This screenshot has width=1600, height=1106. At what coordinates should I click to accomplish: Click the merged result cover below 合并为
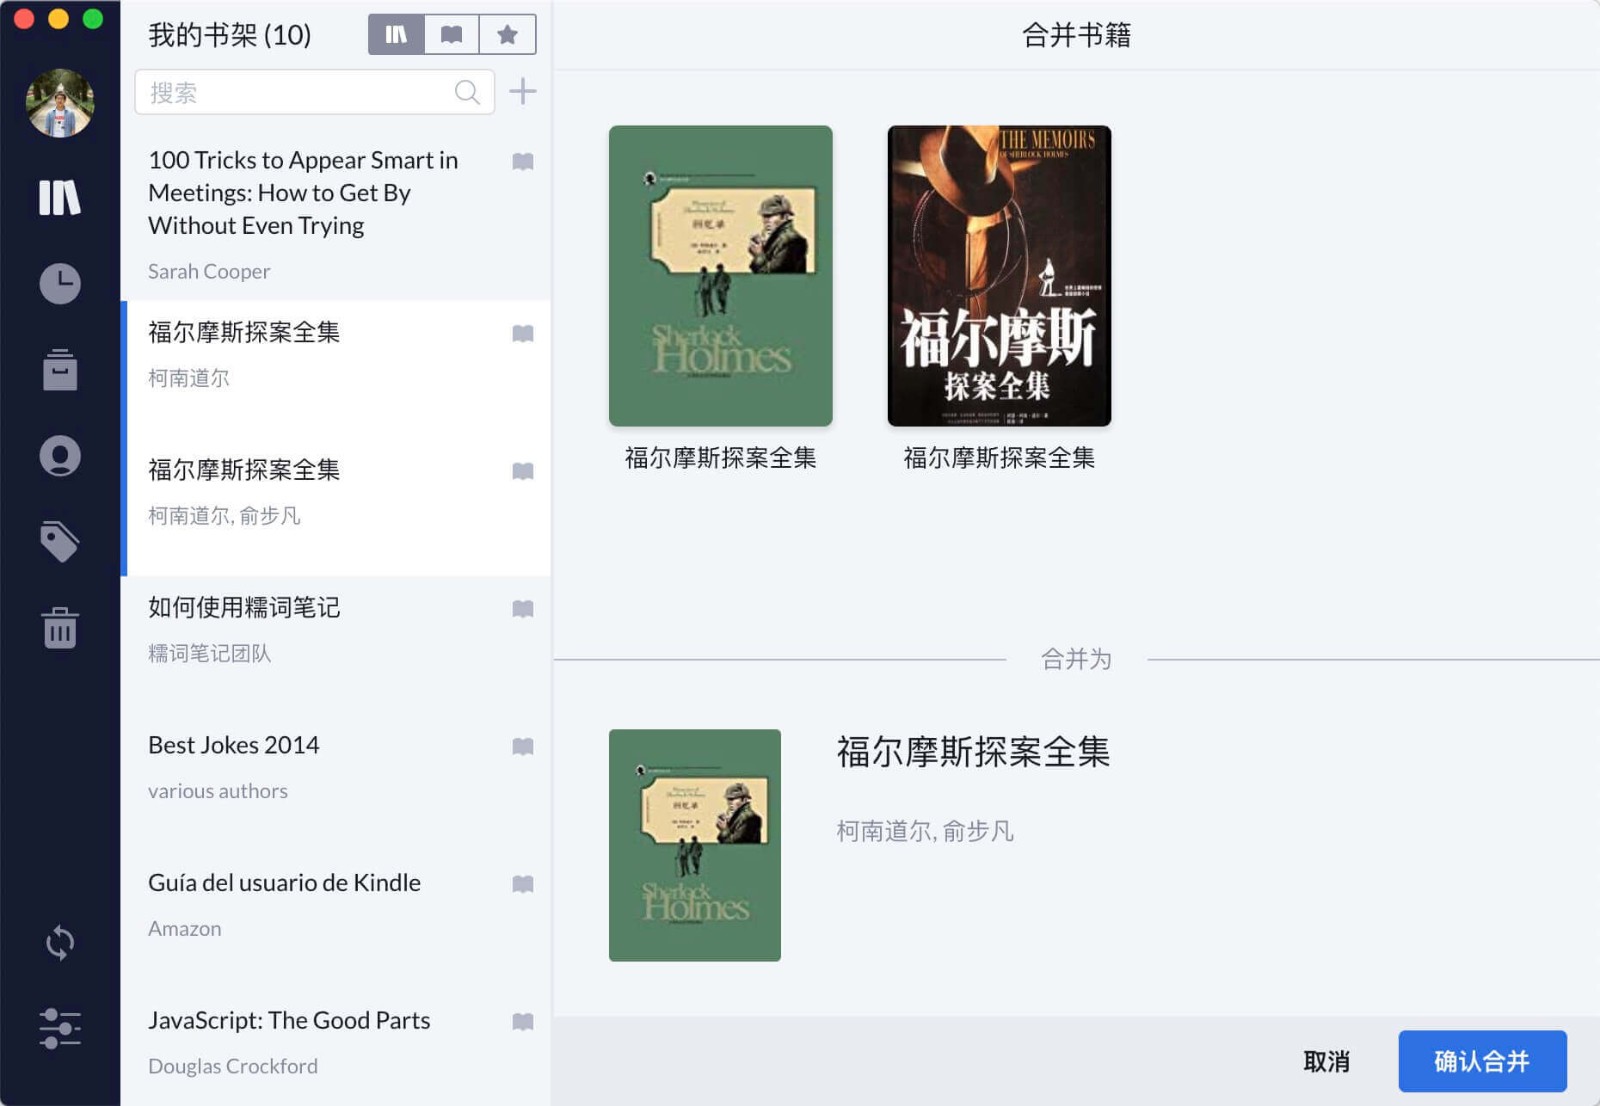(x=695, y=845)
